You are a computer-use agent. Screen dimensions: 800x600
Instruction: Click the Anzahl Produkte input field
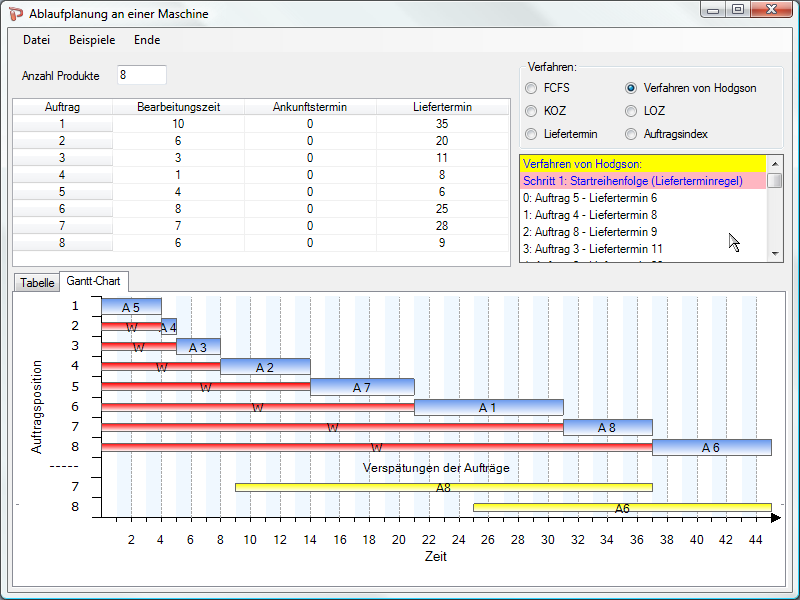pos(140,76)
